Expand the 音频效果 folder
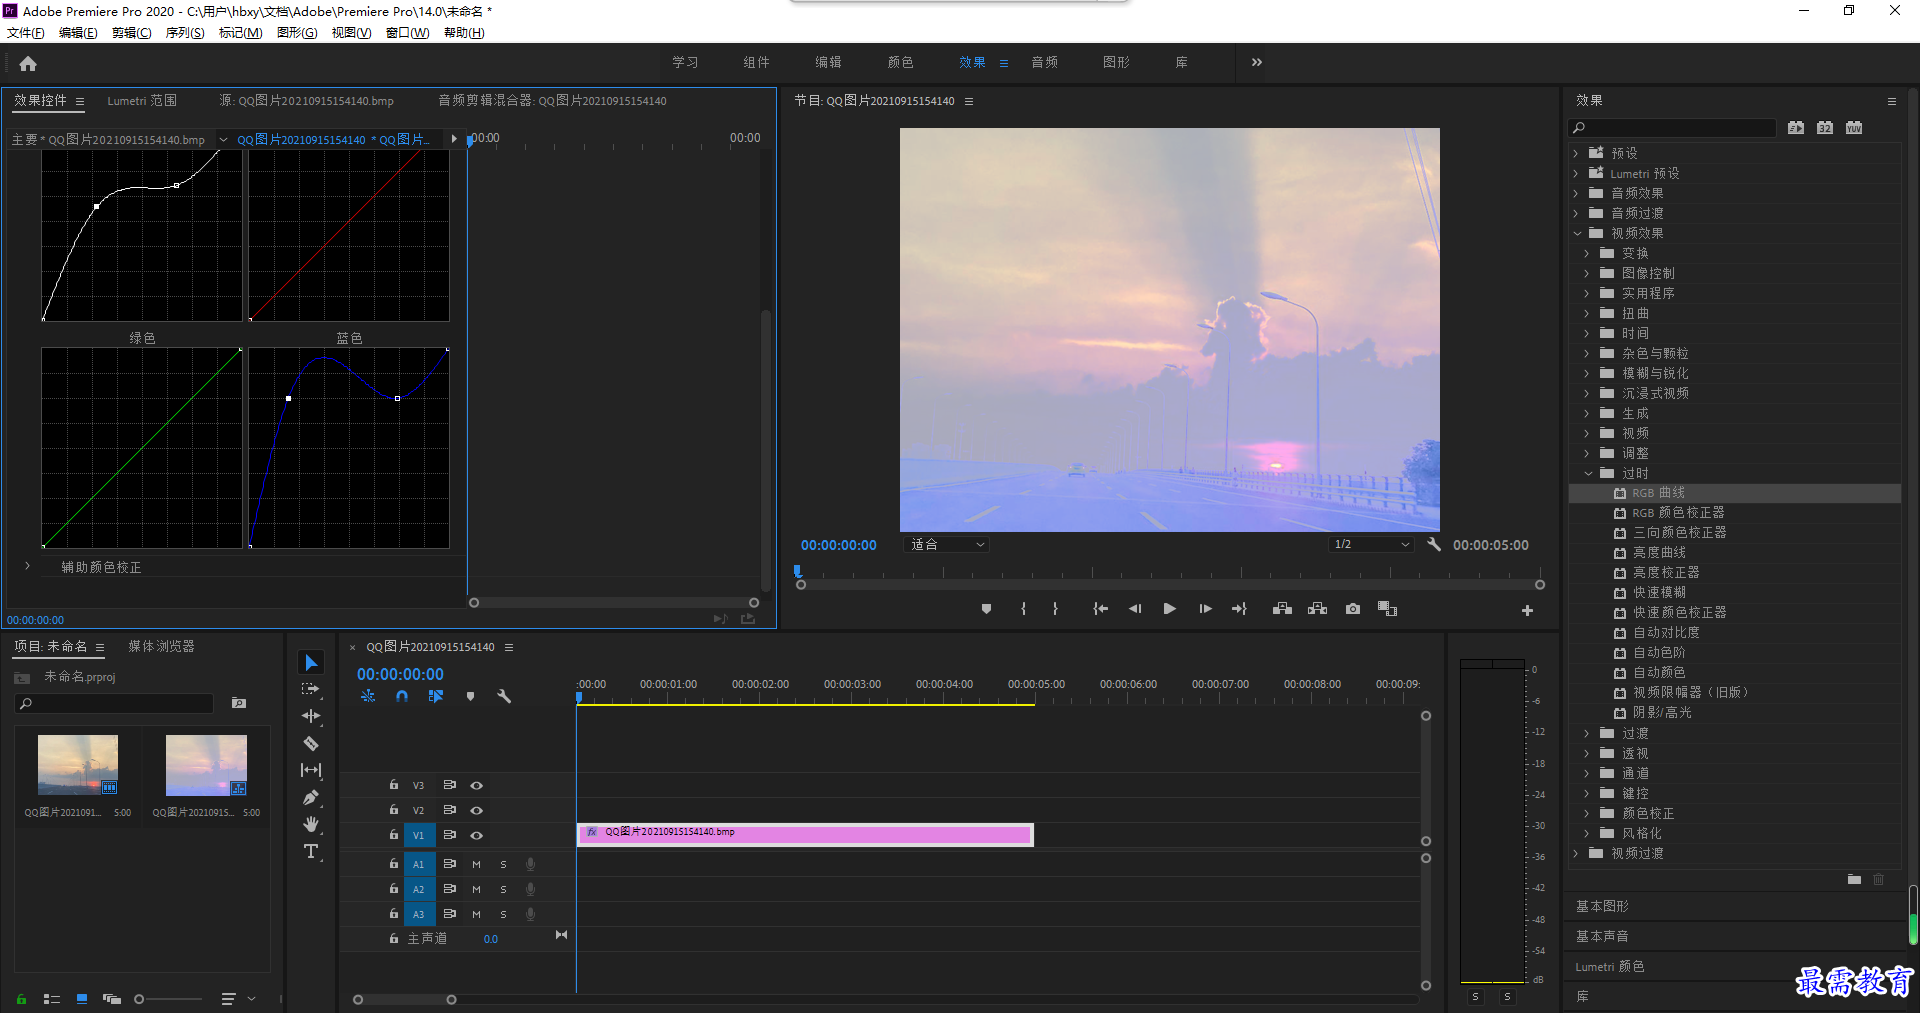1920x1013 pixels. click(x=1576, y=194)
